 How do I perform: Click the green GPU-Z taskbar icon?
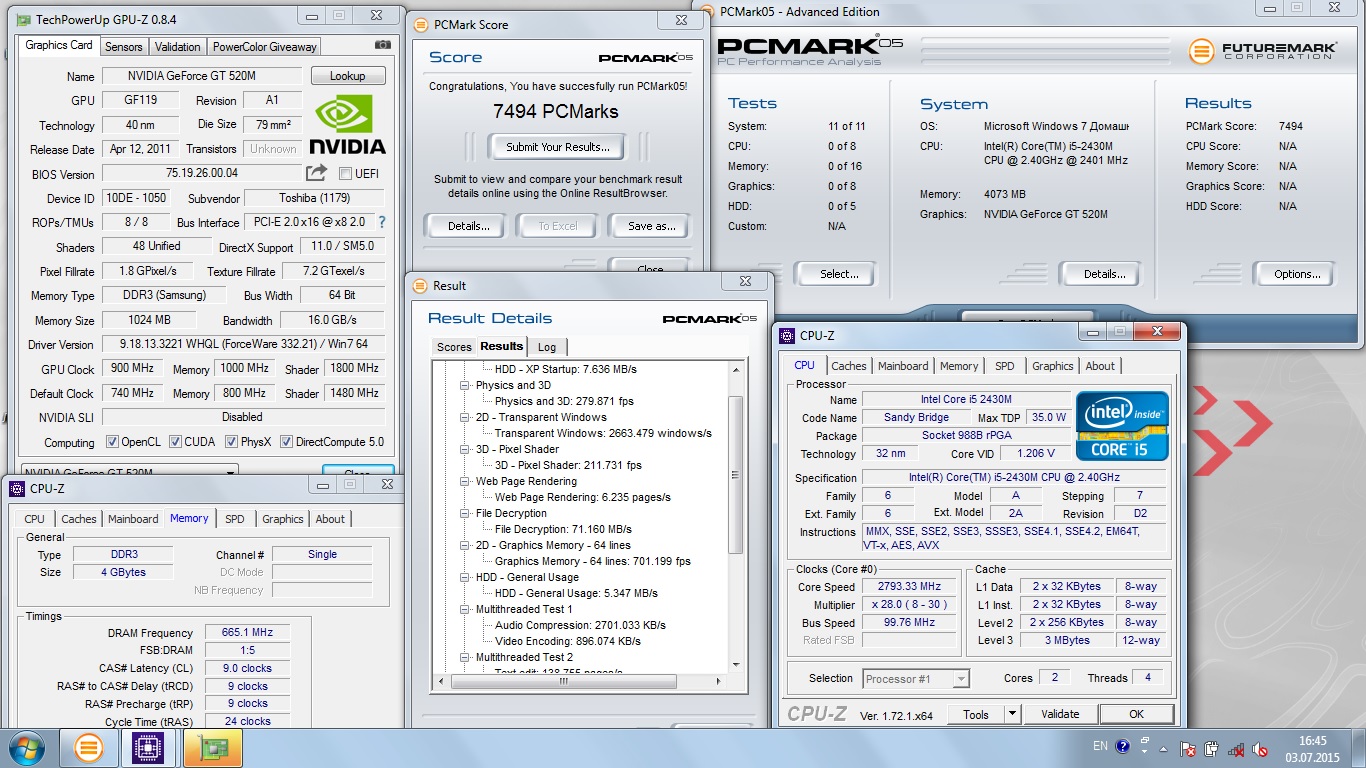click(211, 748)
